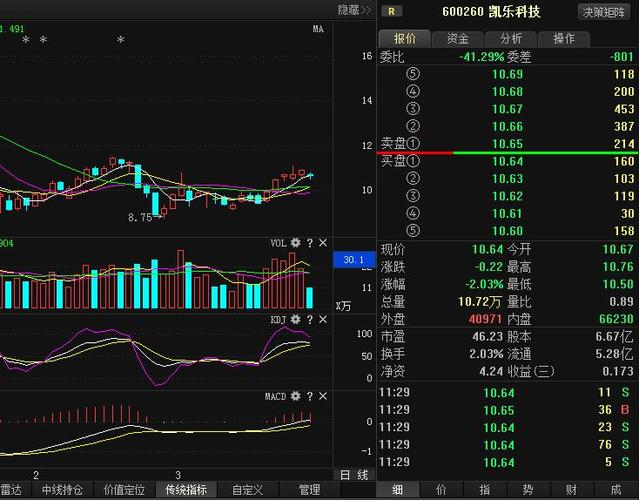
Task: Switch to the 资金 tab
Action: pos(458,39)
